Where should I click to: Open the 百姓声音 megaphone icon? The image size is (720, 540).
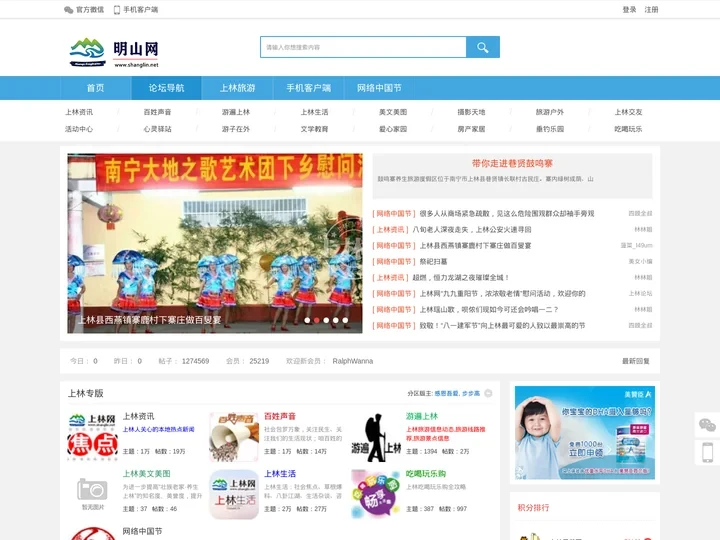pyautogui.click(x=234, y=437)
